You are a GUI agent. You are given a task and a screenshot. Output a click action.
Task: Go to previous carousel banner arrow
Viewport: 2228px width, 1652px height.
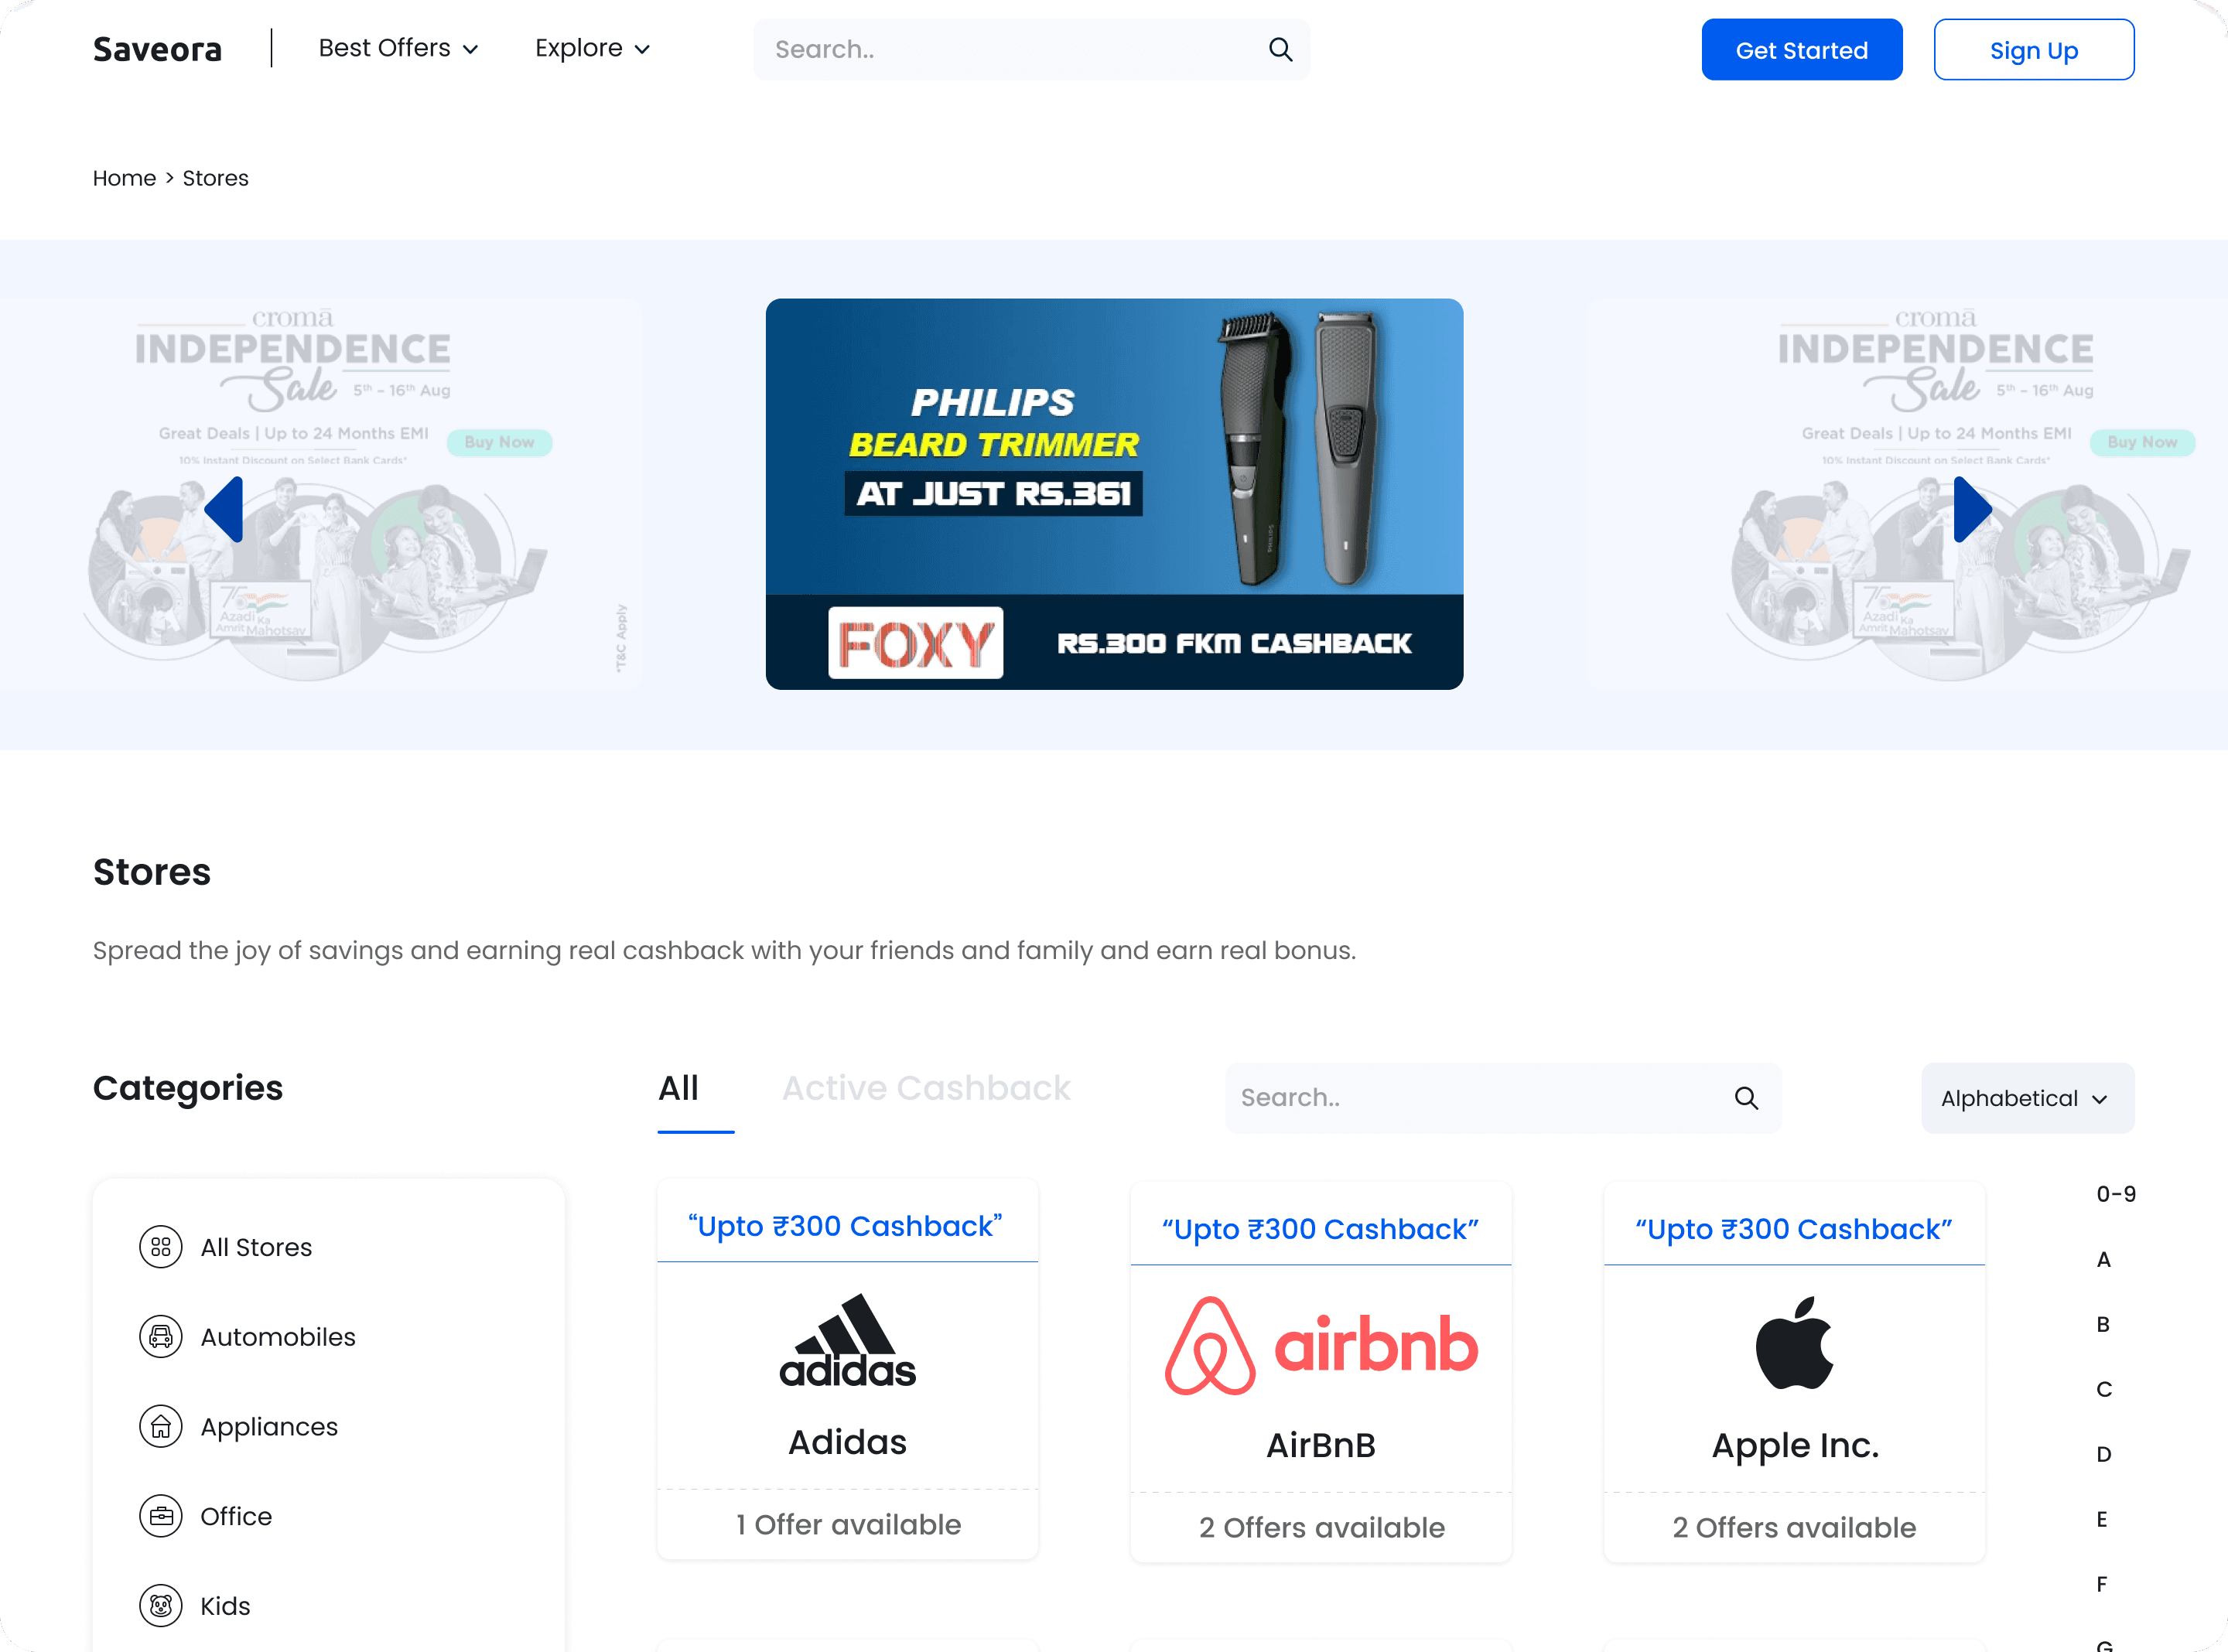[224, 510]
